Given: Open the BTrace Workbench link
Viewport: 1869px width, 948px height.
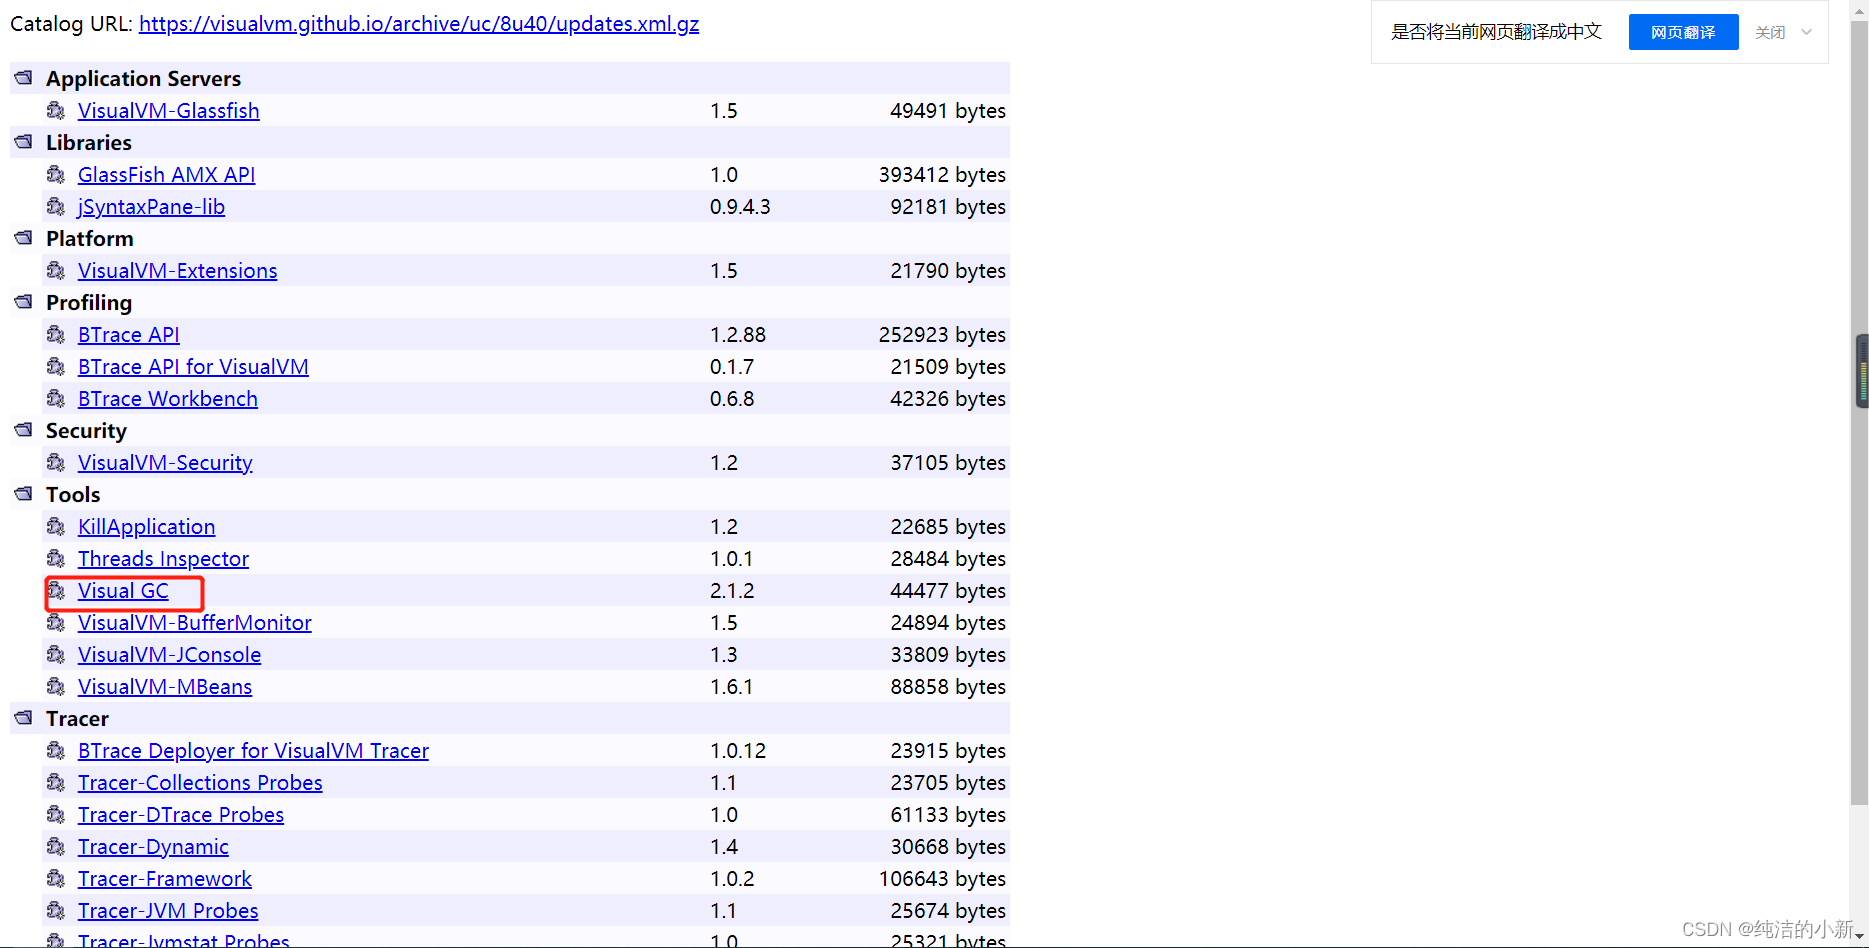Looking at the screenshot, I should 168,399.
